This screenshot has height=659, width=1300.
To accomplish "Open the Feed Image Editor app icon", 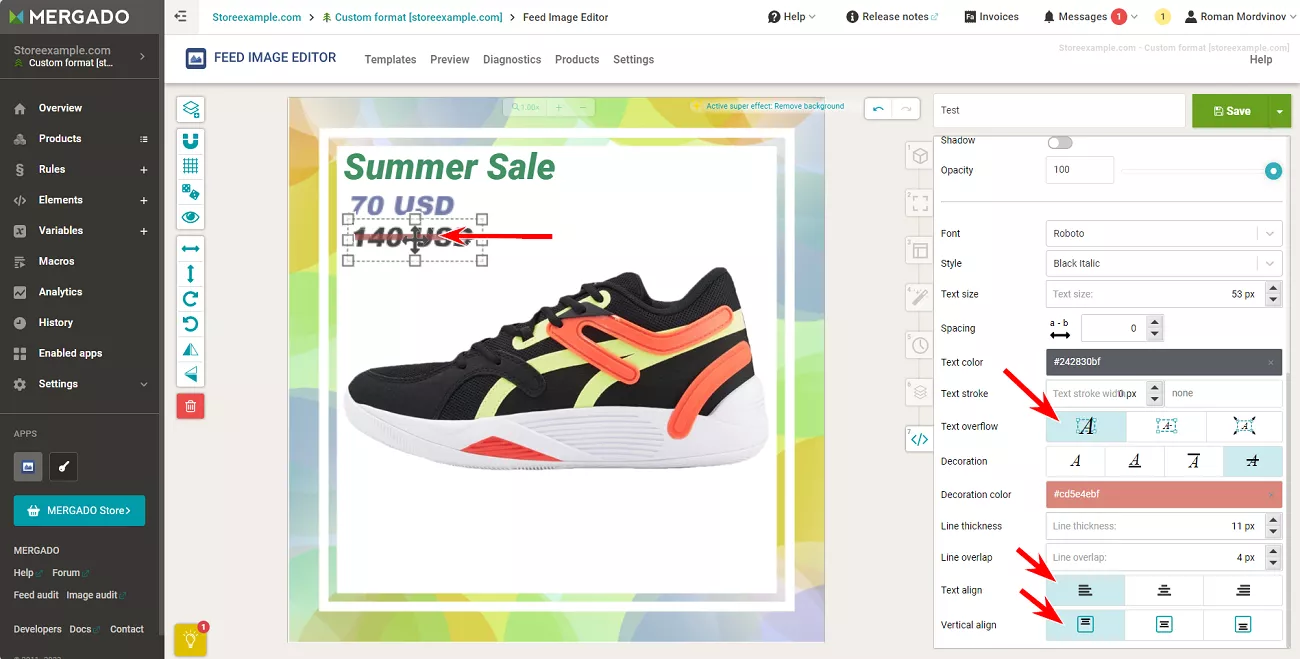I will [x=28, y=466].
